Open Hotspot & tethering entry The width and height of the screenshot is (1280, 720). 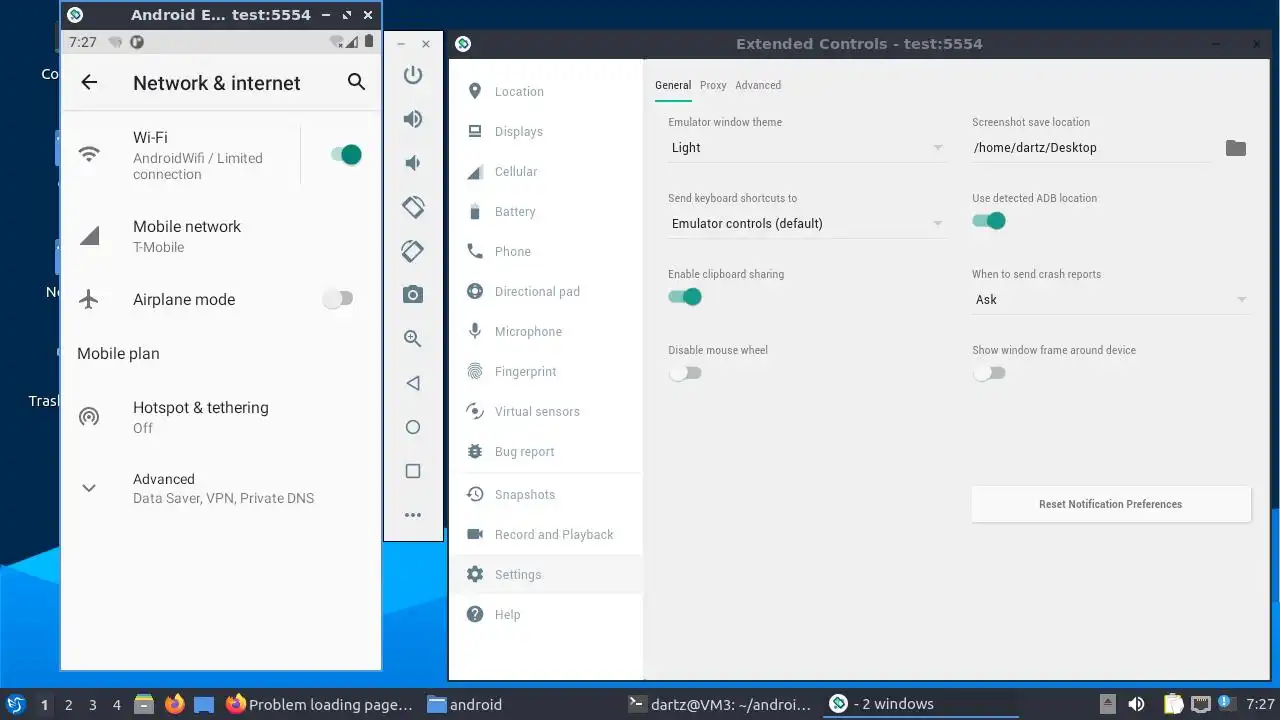click(221, 417)
